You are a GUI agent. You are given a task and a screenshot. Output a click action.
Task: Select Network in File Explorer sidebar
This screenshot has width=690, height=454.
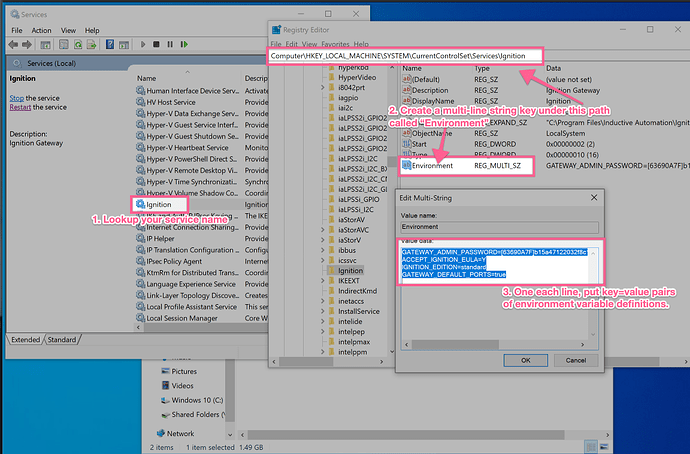pos(180,434)
